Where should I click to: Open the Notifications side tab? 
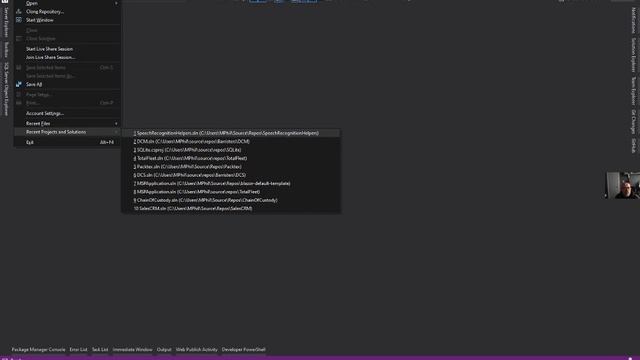(x=634, y=21)
